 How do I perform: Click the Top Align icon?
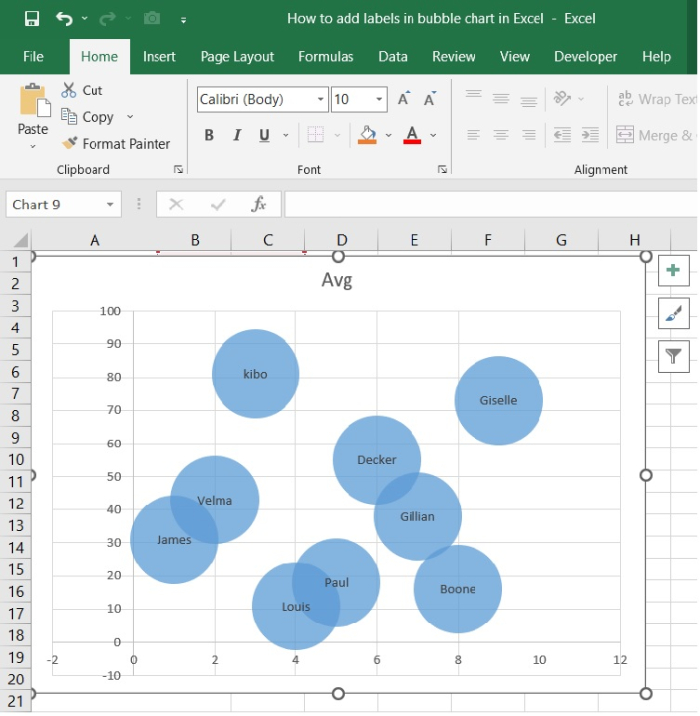point(474,95)
